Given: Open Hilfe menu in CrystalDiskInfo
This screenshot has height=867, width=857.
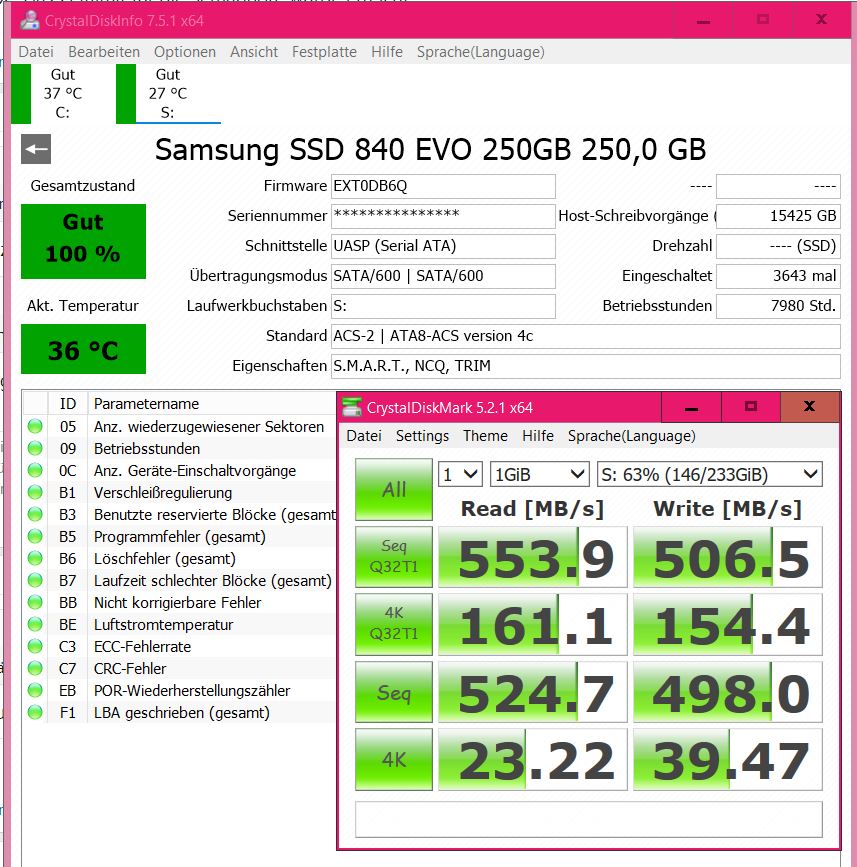Looking at the screenshot, I should [x=386, y=52].
